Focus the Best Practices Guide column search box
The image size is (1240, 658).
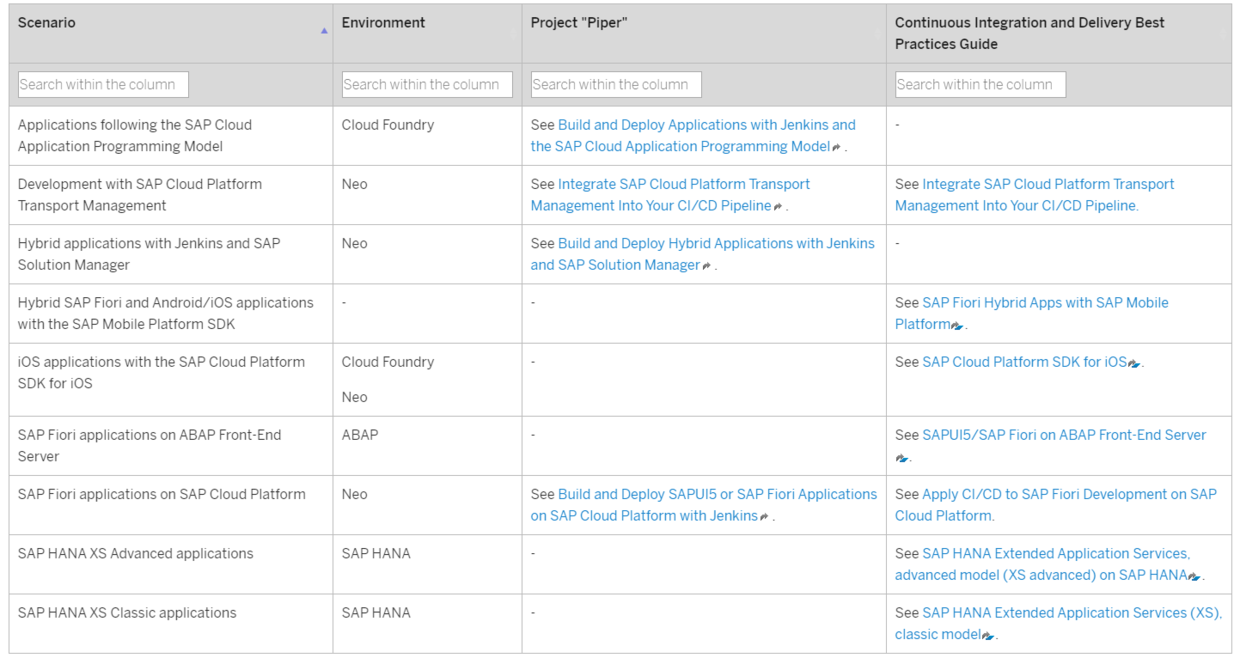(x=980, y=85)
